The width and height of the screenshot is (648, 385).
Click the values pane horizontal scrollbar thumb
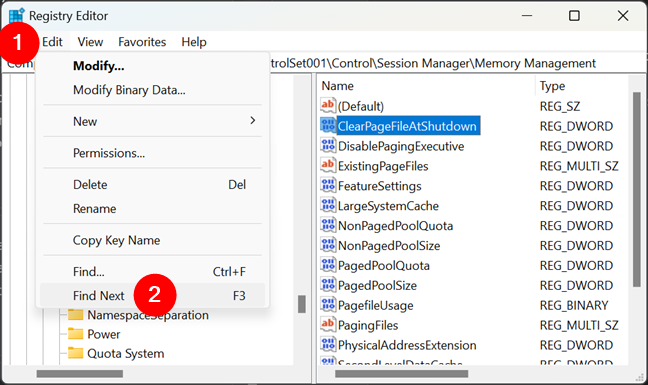coord(402,374)
